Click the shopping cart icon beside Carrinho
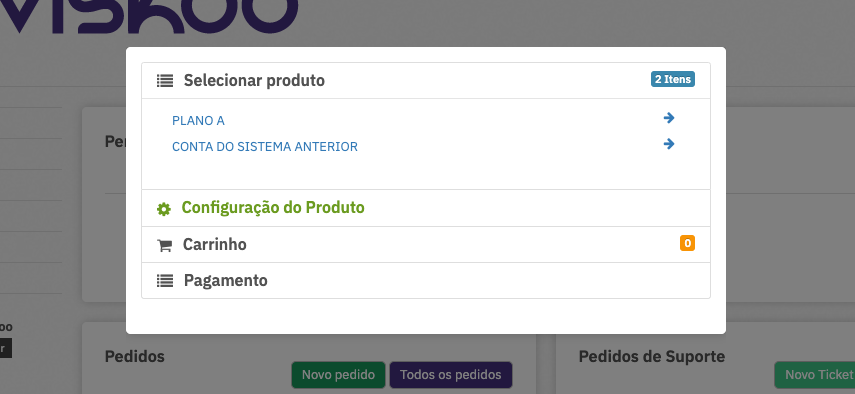The width and height of the screenshot is (855, 394). pos(164,246)
